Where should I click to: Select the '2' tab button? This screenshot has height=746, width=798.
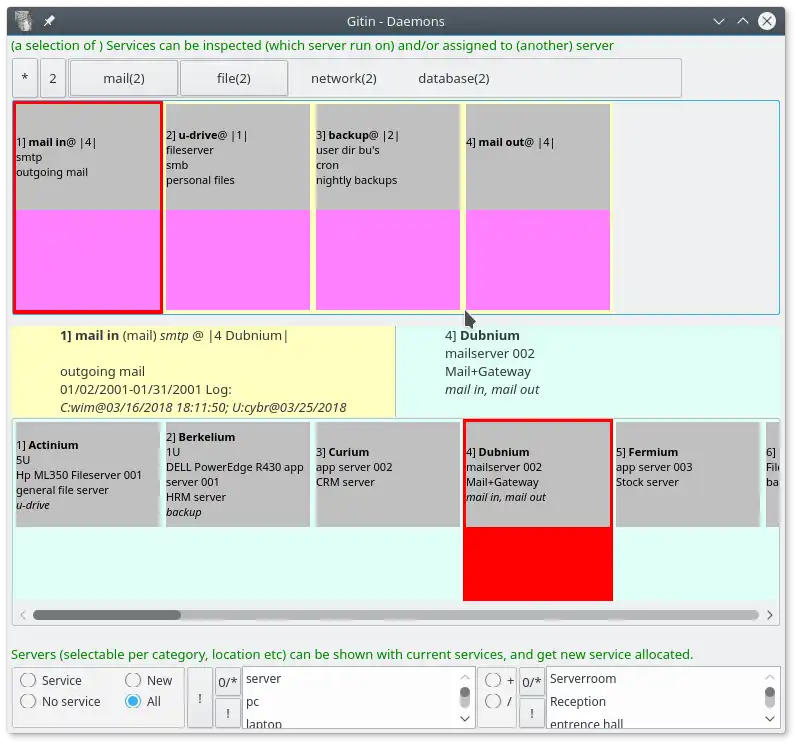[53, 78]
